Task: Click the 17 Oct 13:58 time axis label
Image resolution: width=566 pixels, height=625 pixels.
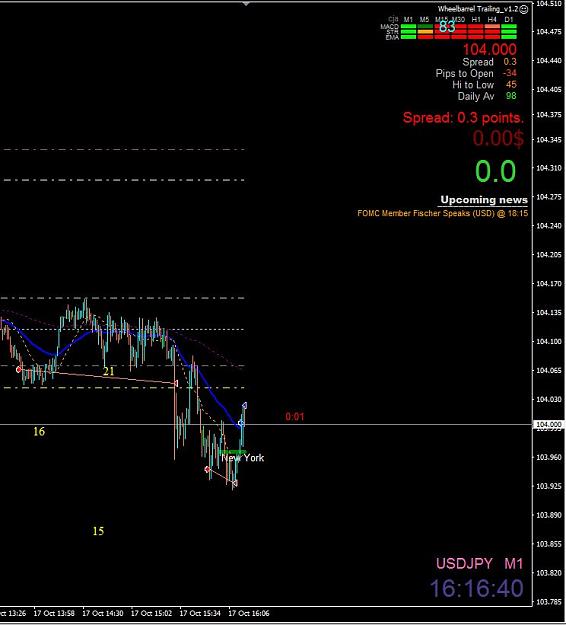Action: click(x=54, y=613)
